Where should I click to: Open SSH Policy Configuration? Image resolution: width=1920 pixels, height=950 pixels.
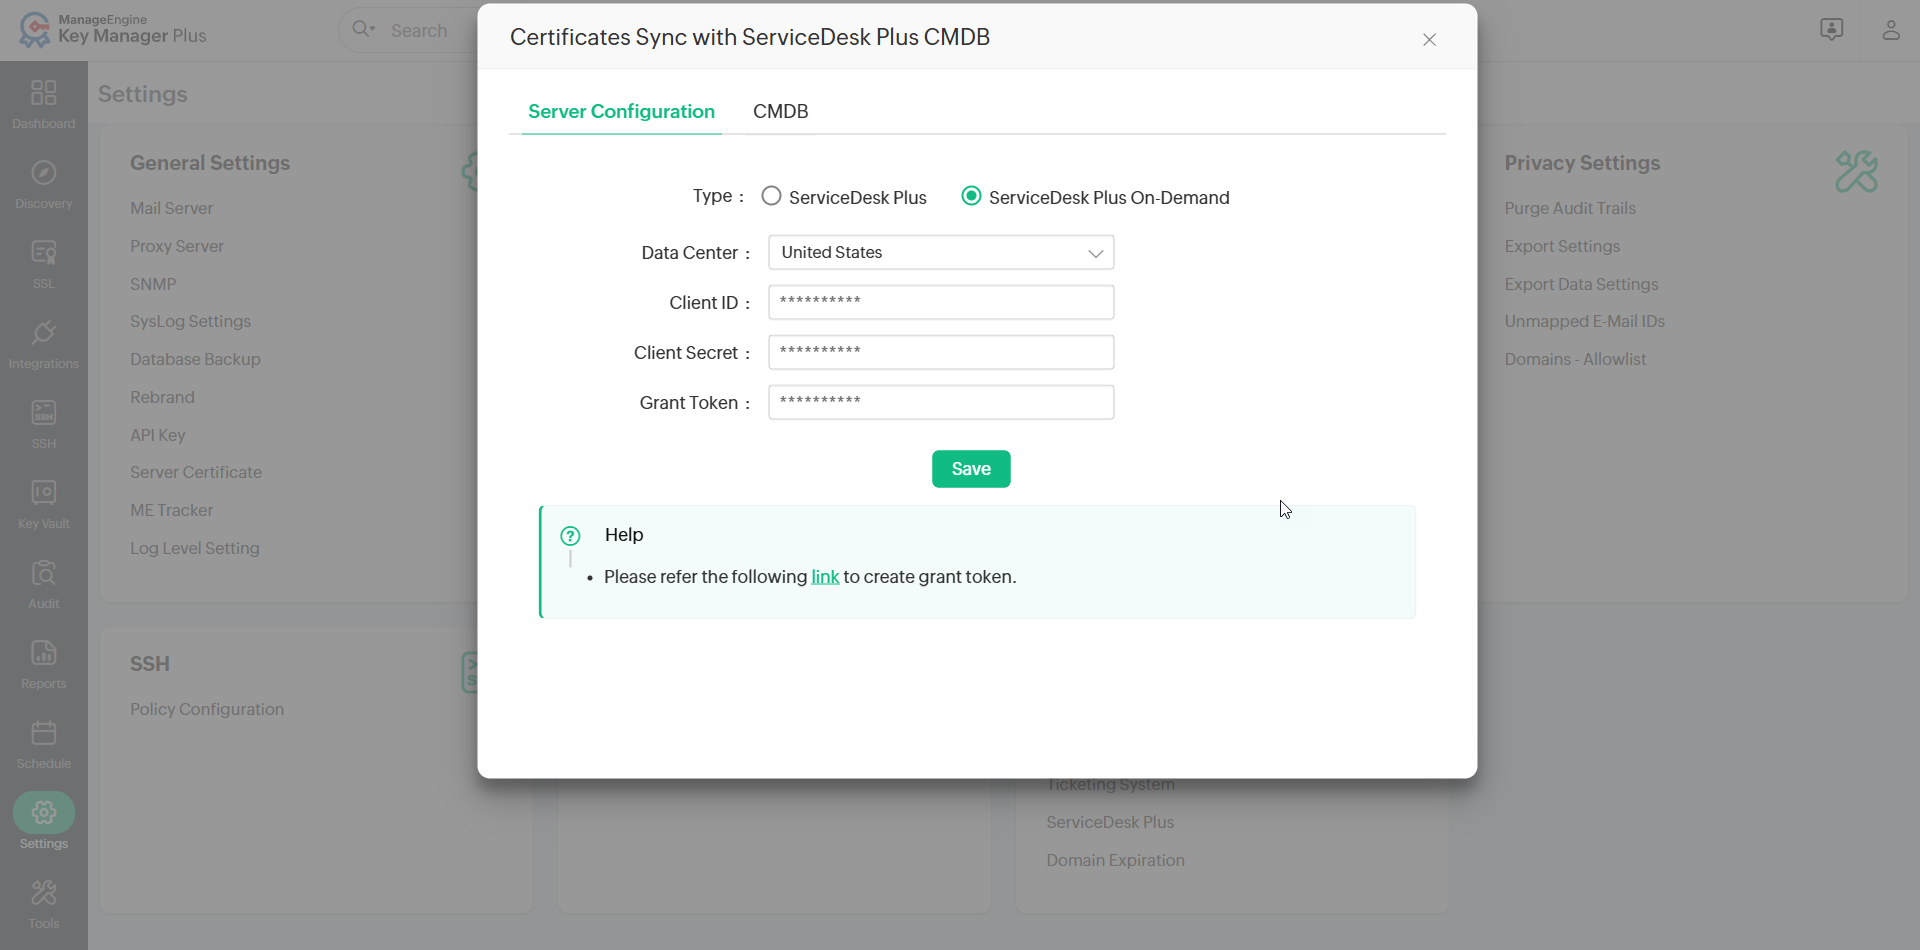[x=207, y=710]
